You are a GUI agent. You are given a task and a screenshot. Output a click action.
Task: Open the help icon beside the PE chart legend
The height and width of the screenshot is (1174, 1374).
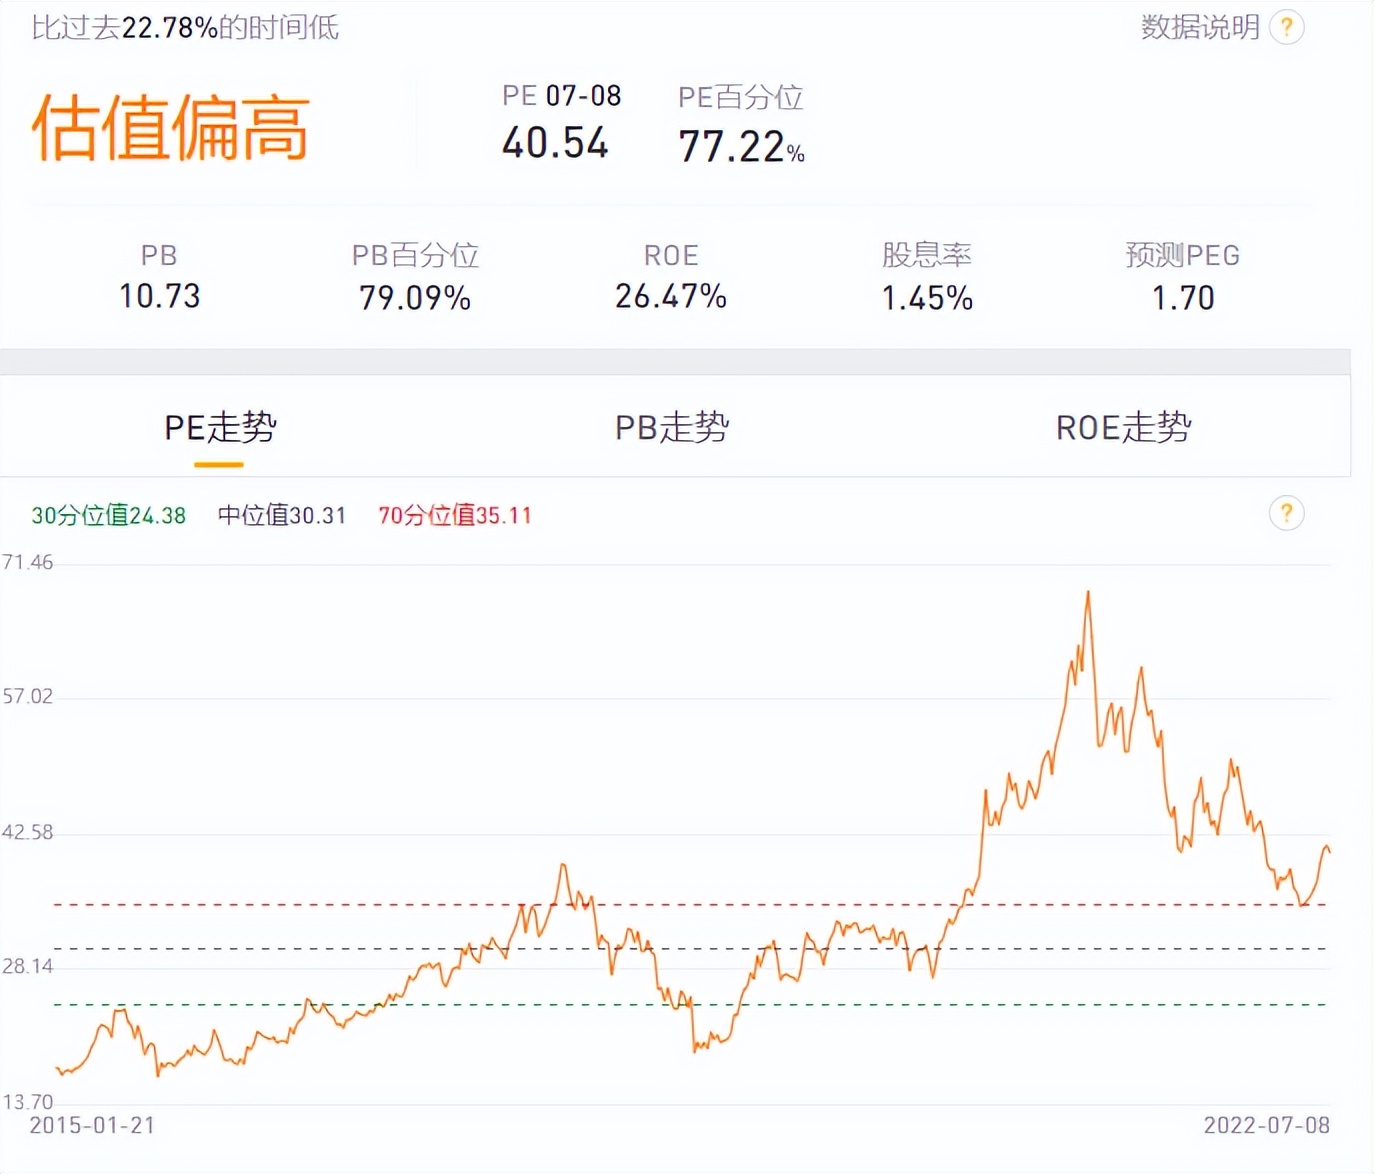(x=1286, y=513)
